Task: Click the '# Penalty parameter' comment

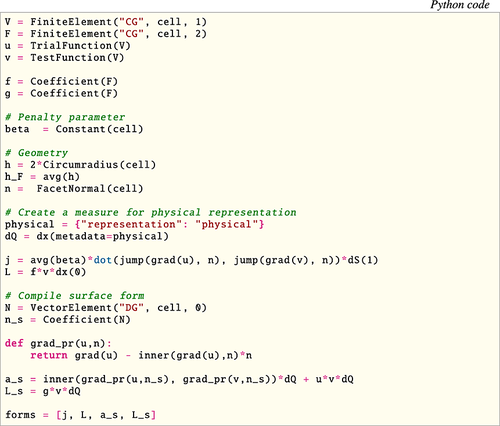Action: pos(65,117)
